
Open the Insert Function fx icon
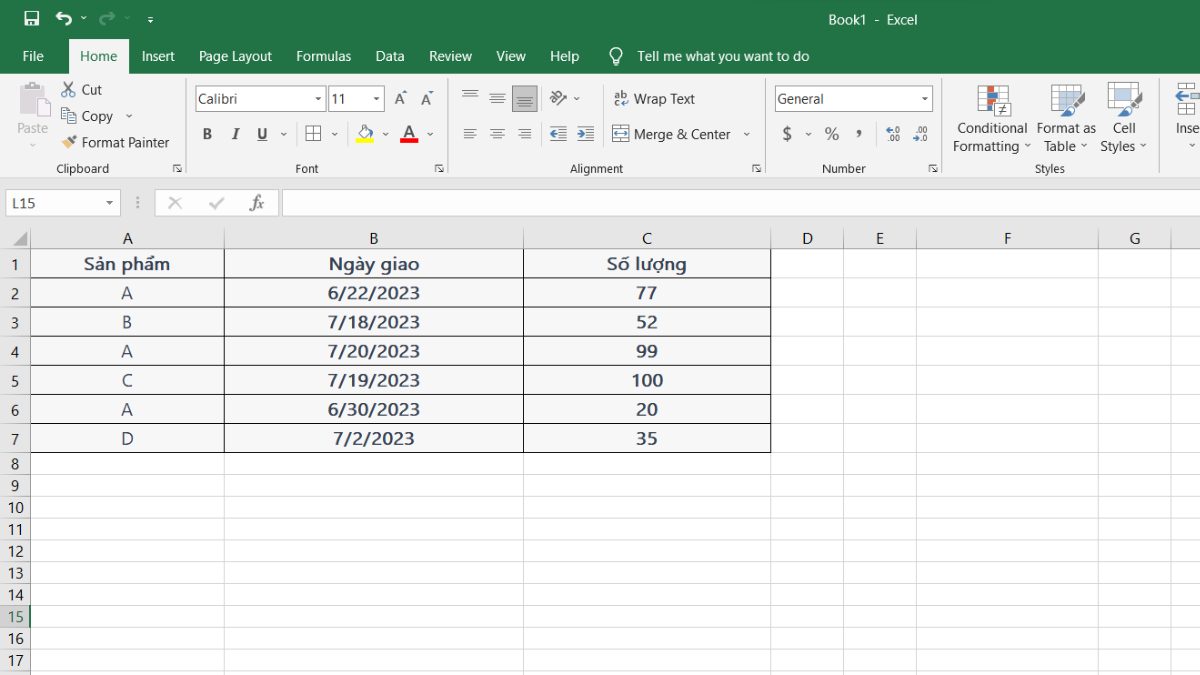[257, 203]
